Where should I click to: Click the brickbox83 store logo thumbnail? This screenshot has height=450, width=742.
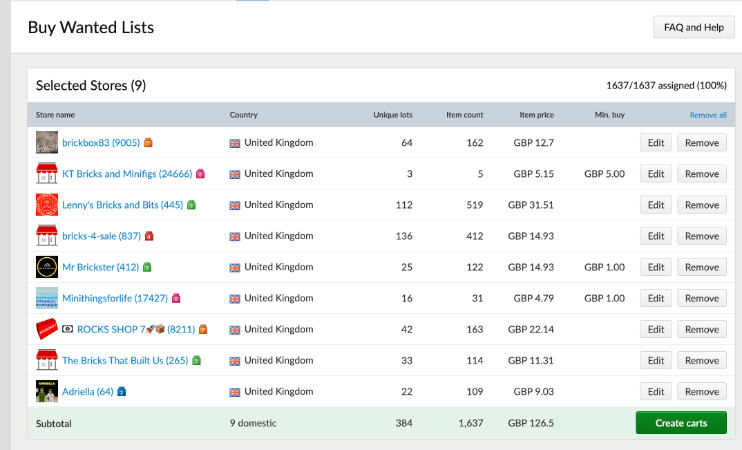pos(47,142)
